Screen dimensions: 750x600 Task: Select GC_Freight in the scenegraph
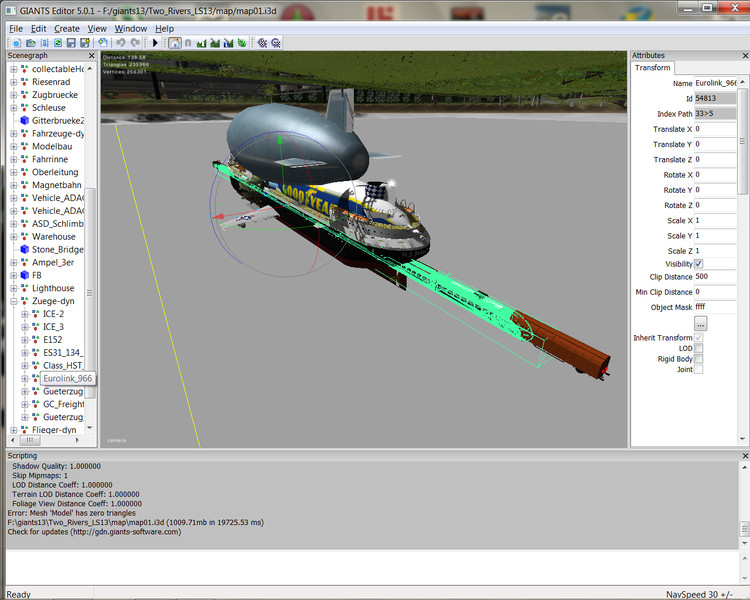click(x=64, y=404)
